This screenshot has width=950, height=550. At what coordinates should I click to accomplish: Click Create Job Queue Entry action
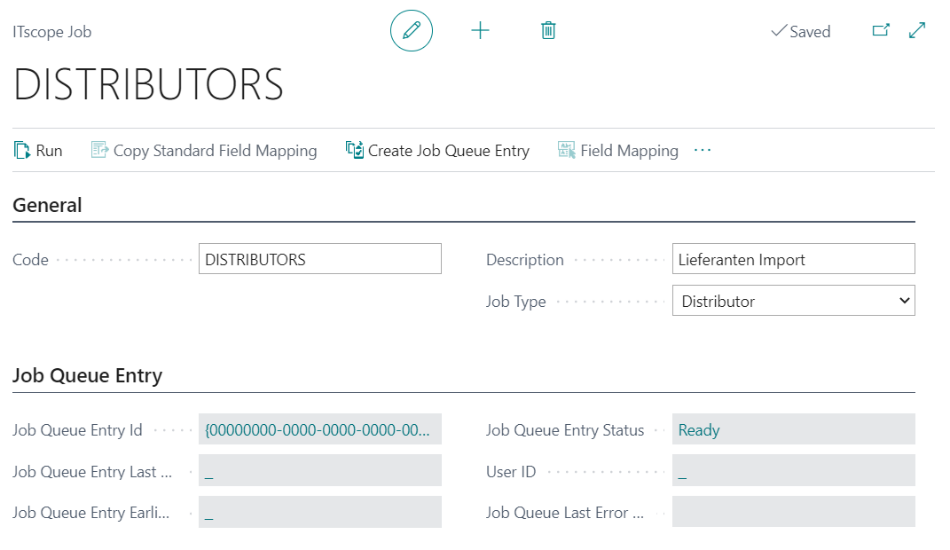(438, 150)
